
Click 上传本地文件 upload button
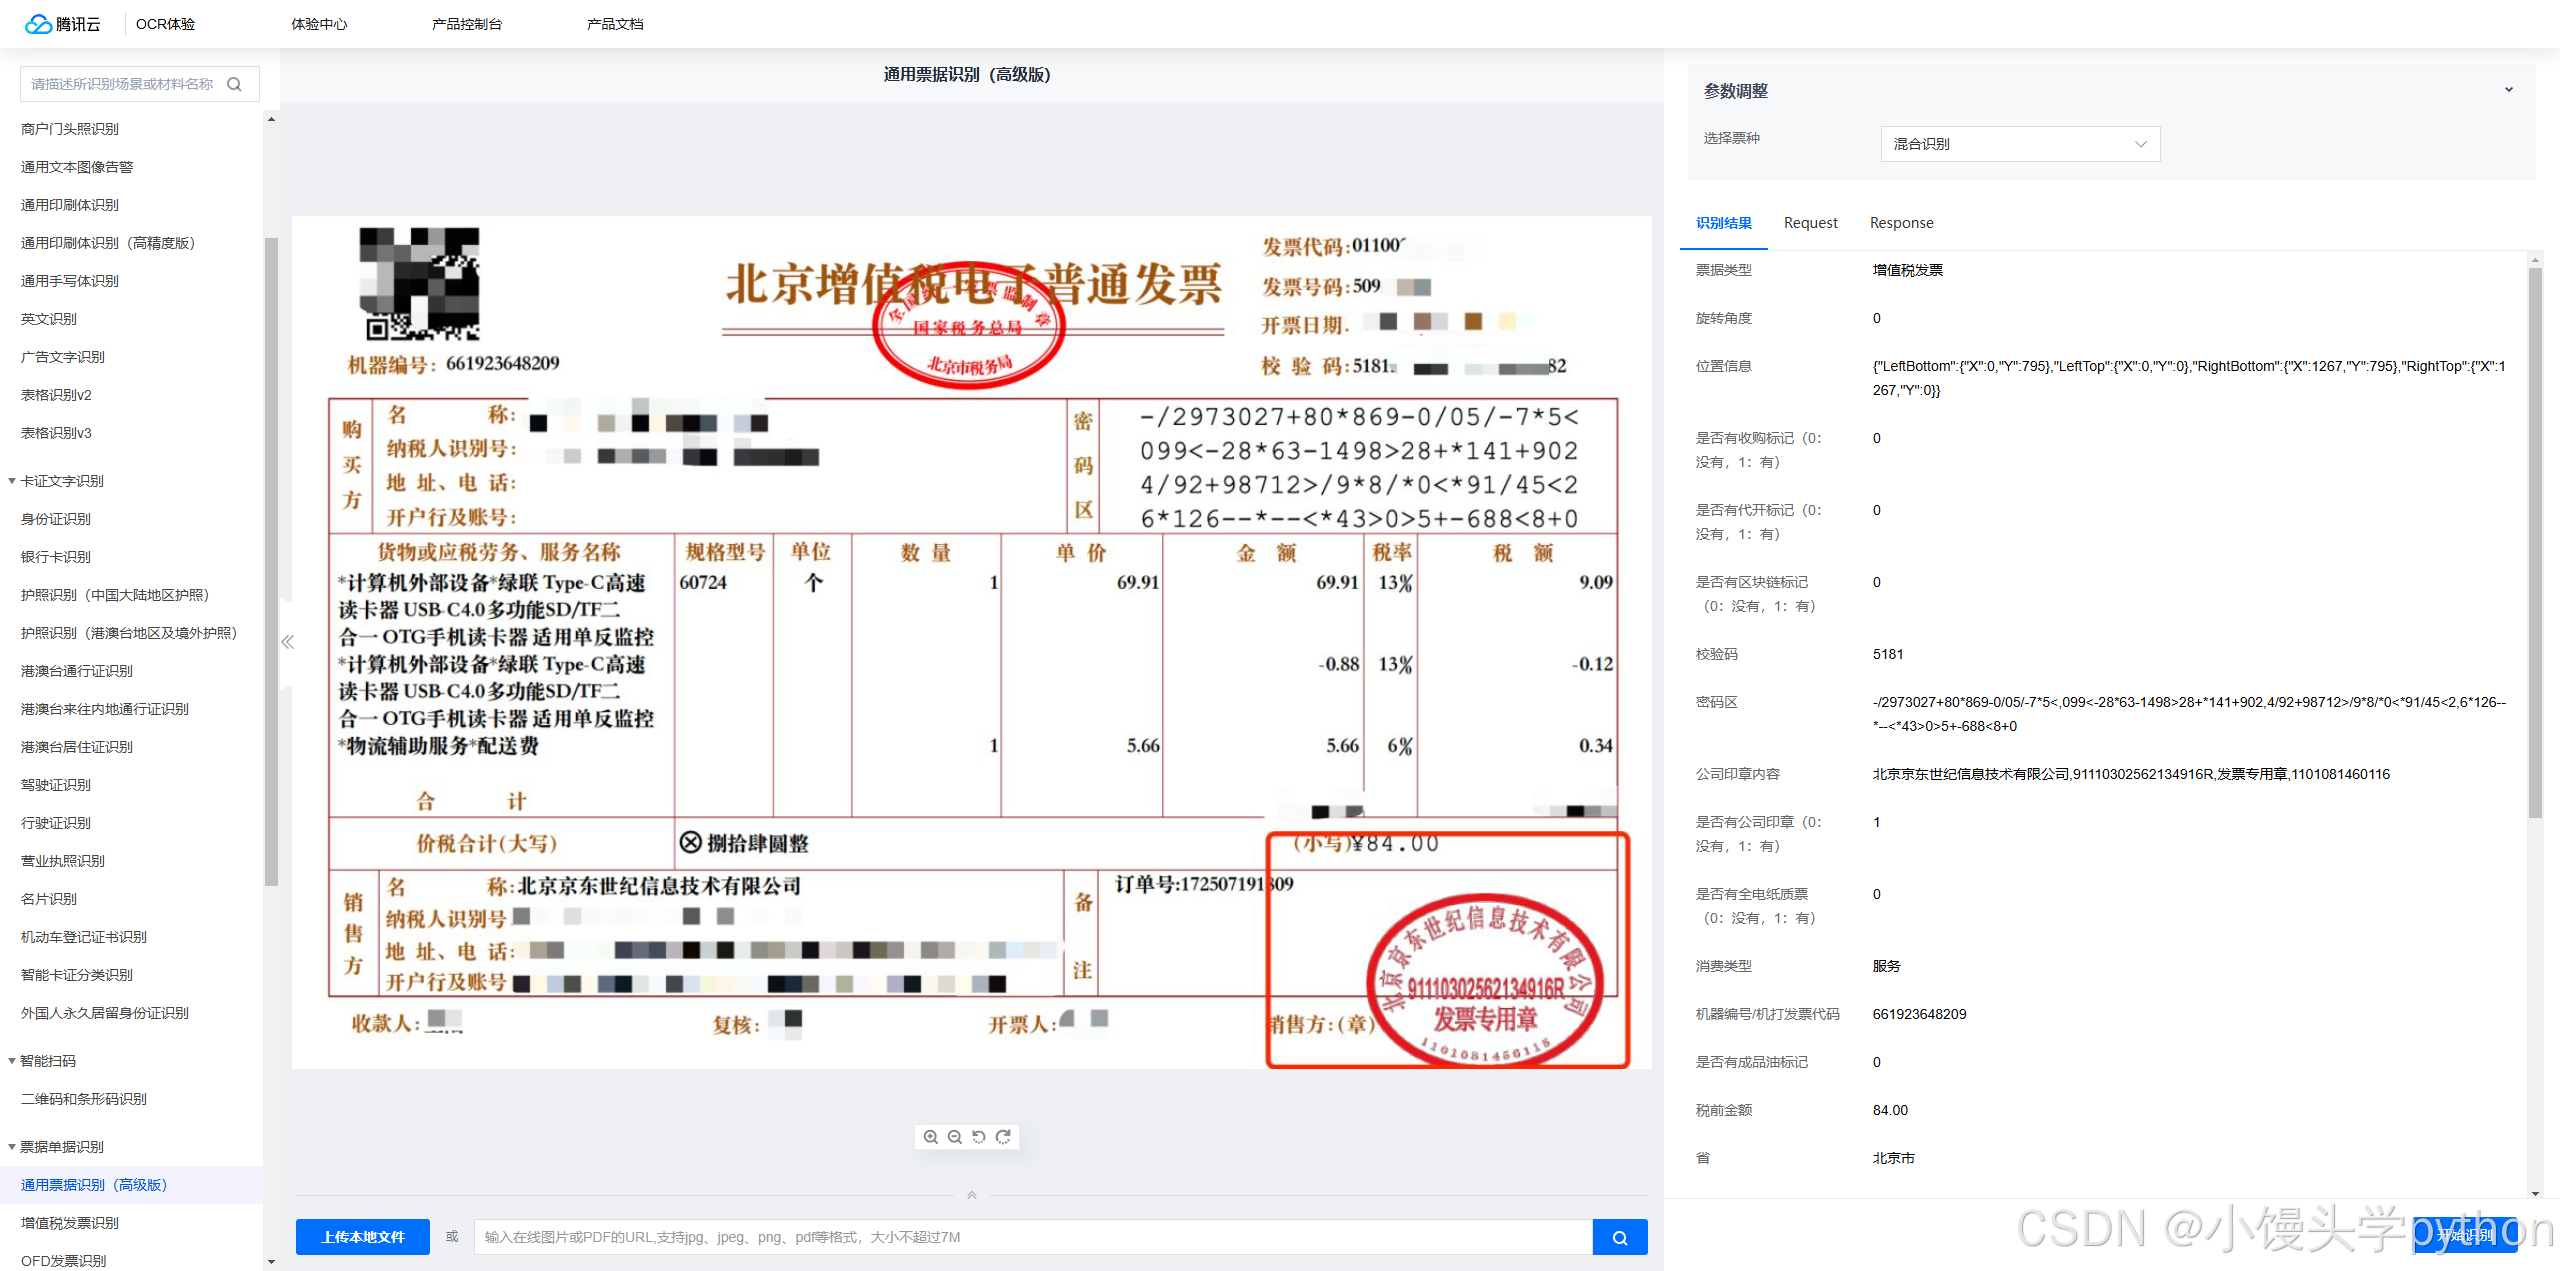[362, 1237]
